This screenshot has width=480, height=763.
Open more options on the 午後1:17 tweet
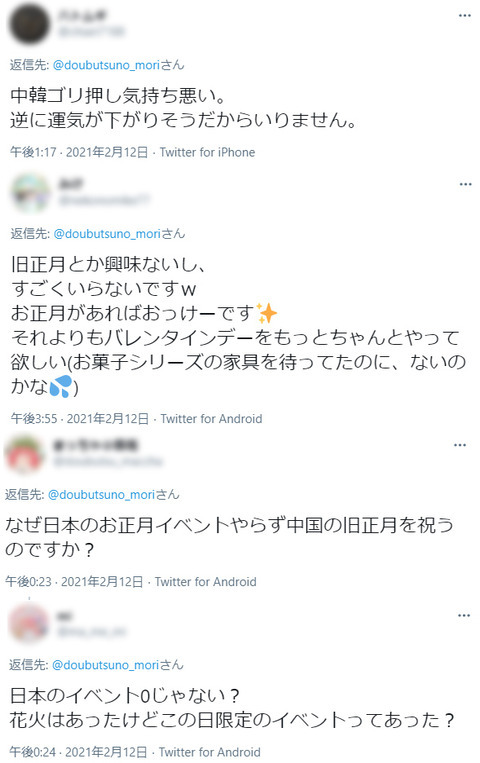click(x=464, y=16)
